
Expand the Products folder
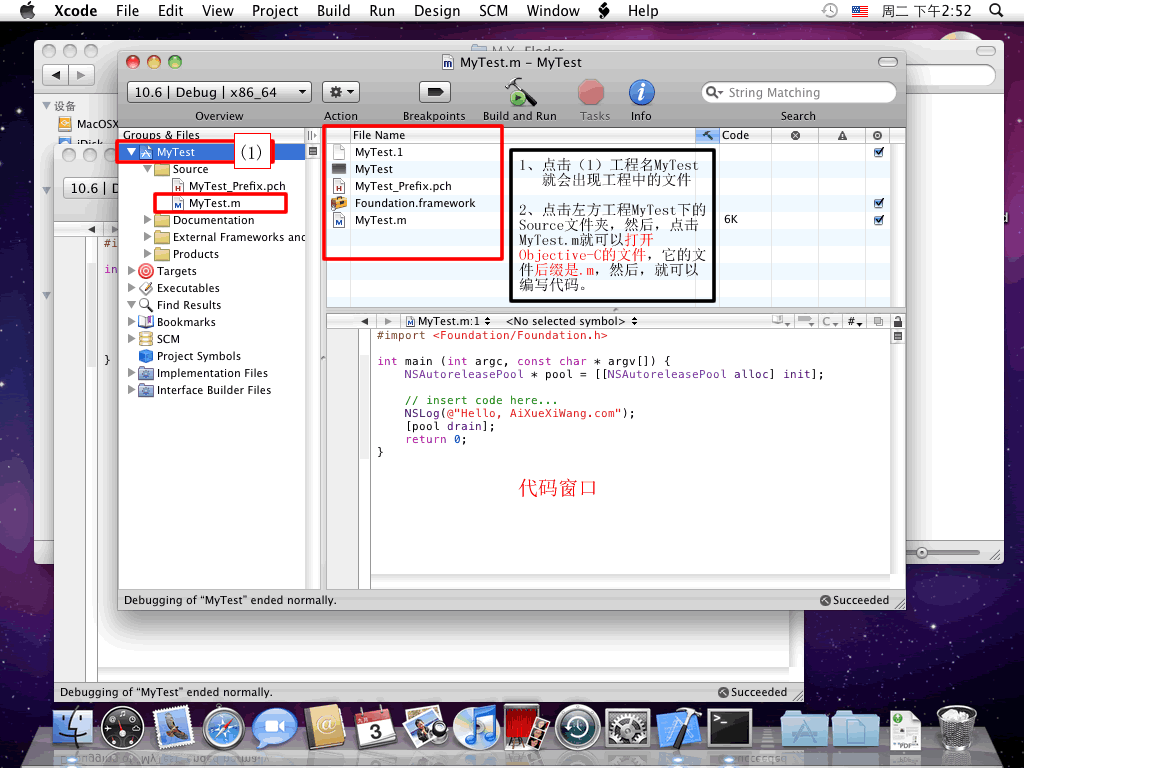click(x=148, y=254)
